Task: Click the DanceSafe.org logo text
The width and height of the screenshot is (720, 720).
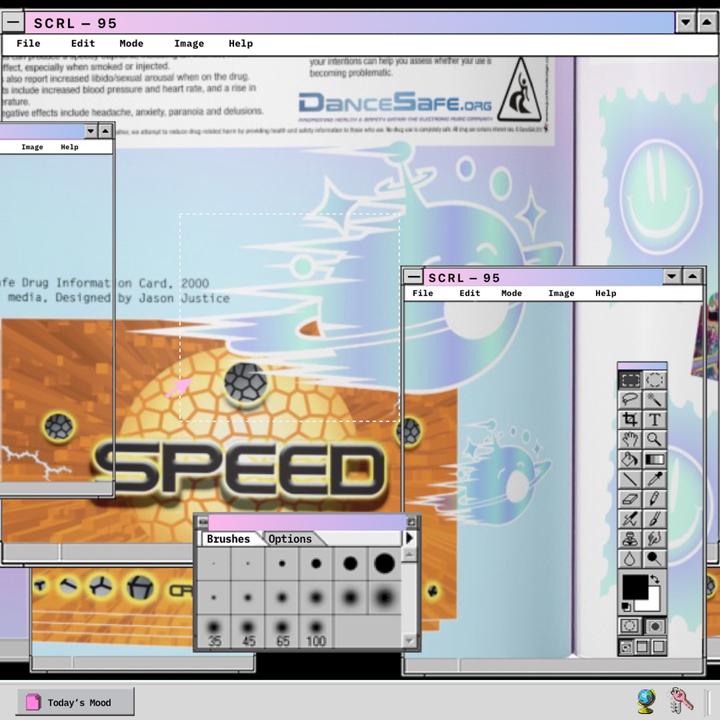Action: [x=395, y=102]
